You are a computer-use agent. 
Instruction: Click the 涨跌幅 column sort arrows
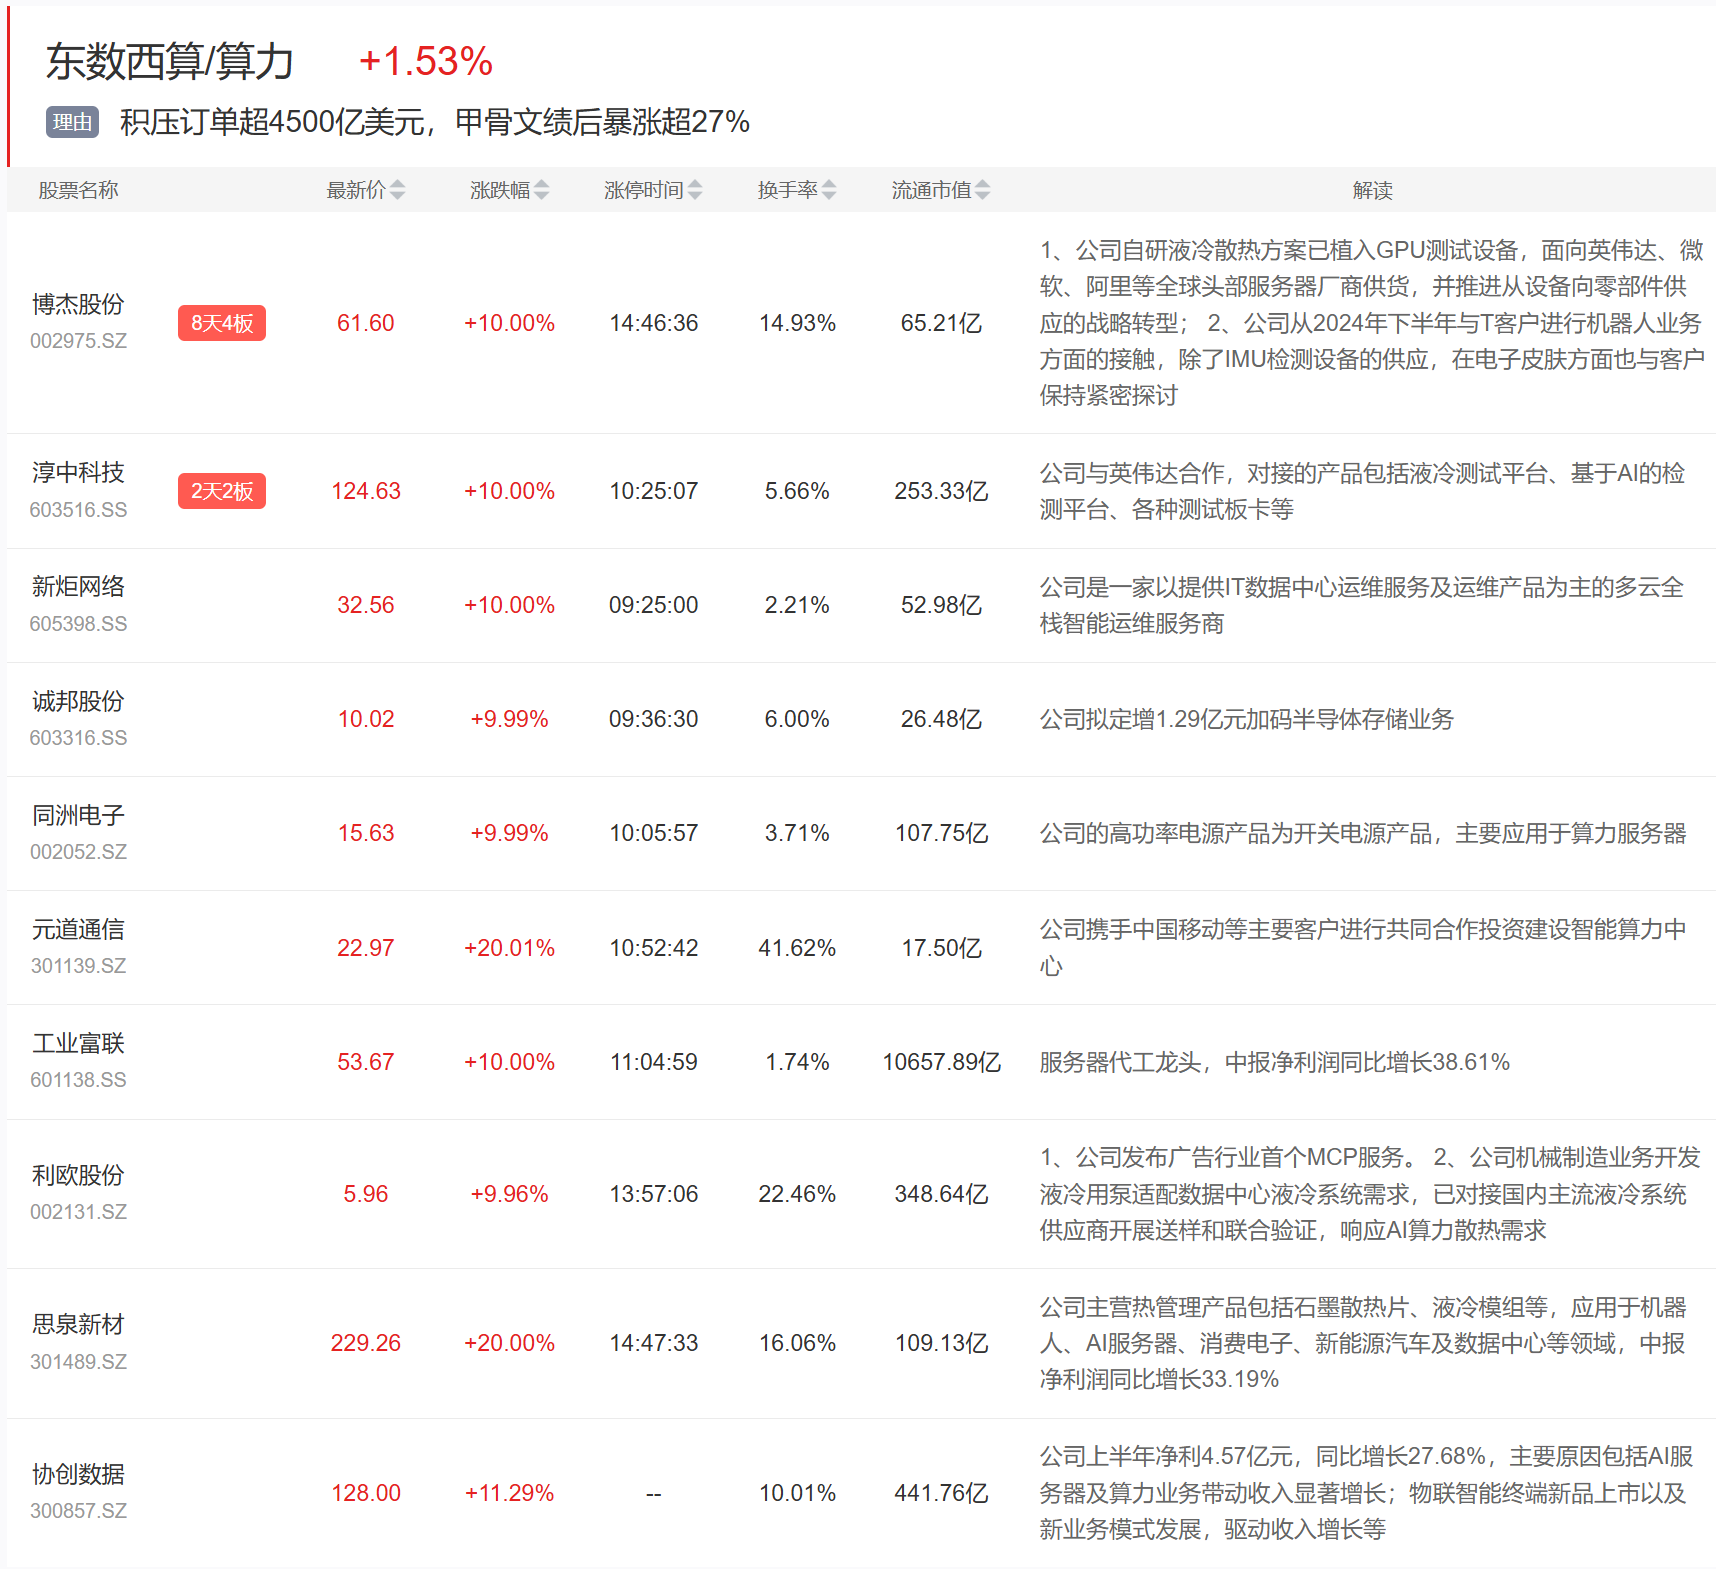click(x=541, y=190)
